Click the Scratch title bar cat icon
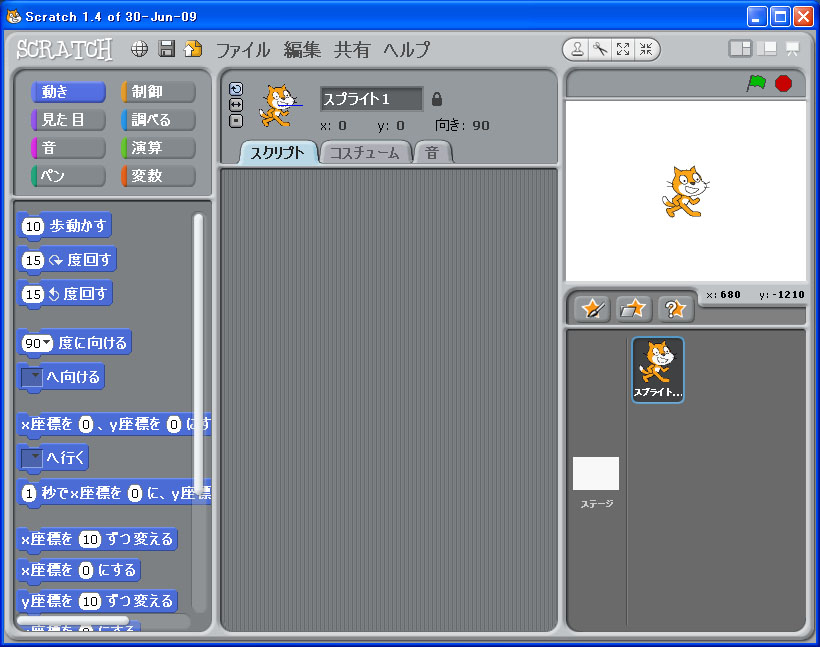Screen dimensions: 820x647 [x=14, y=16]
